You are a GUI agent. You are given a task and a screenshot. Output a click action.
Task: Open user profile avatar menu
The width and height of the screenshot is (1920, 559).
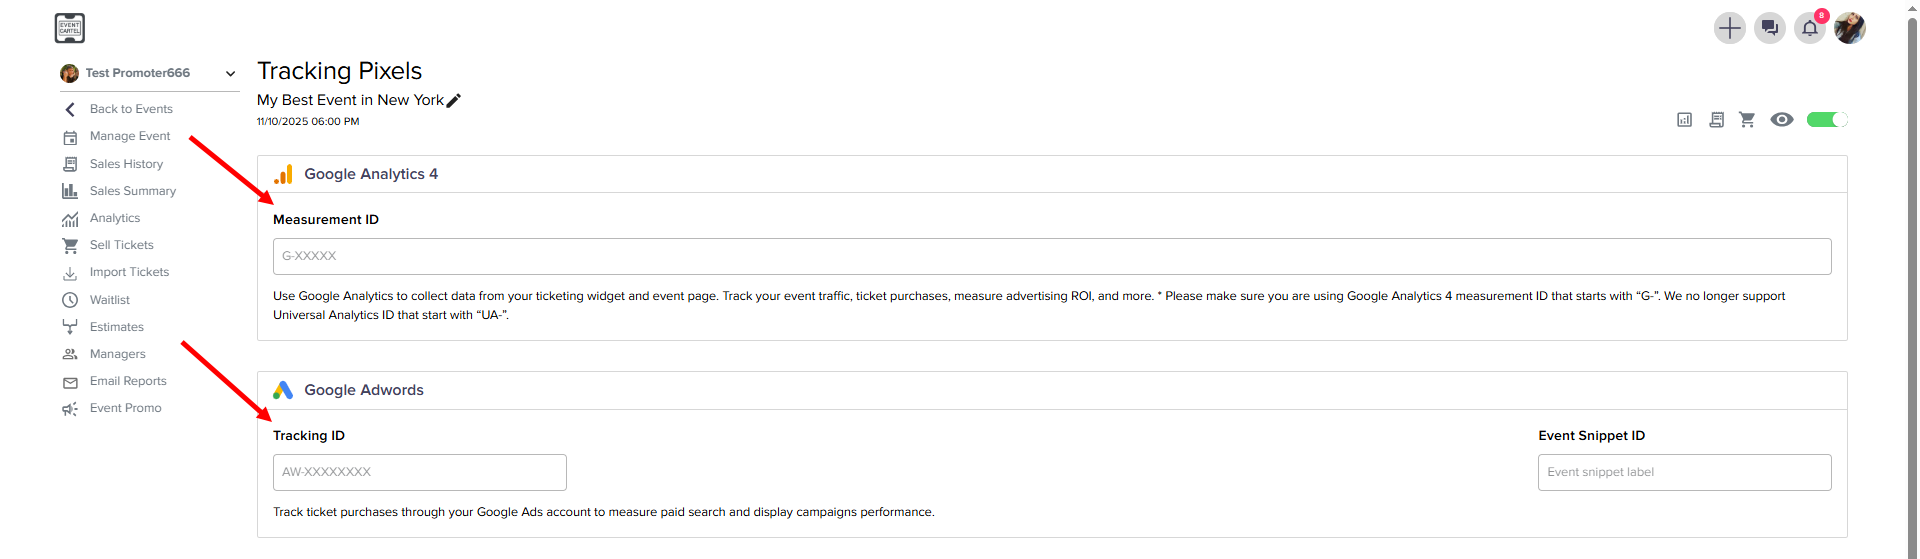[1849, 28]
